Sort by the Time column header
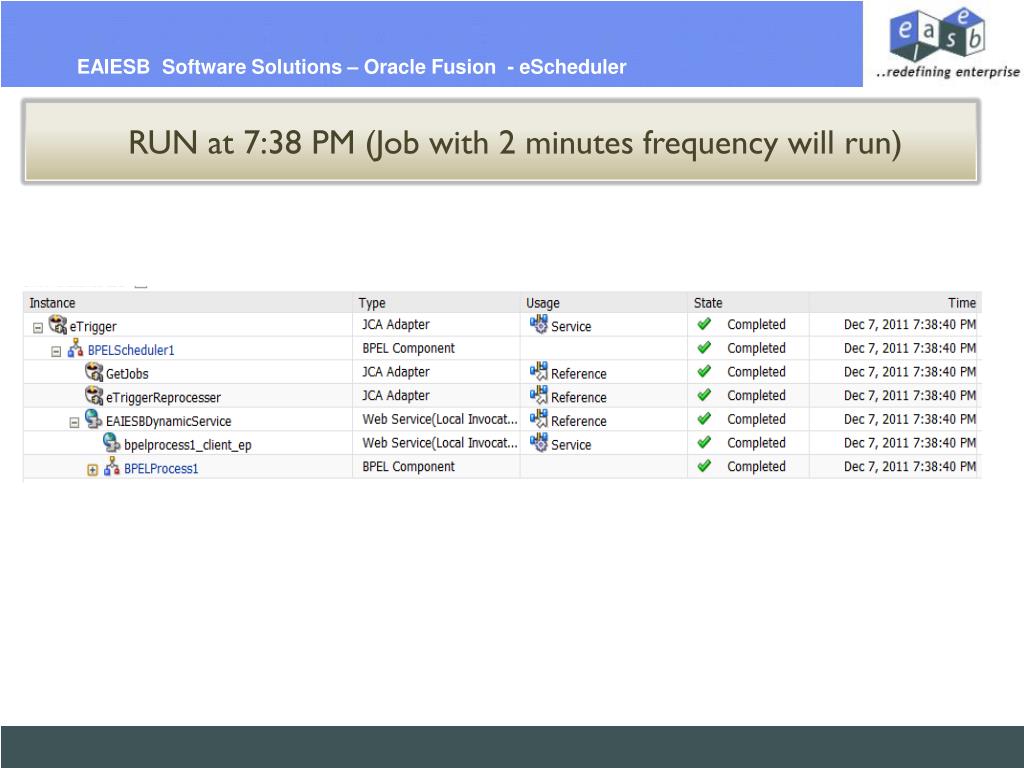1024x768 pixels. tap(962, 303)
